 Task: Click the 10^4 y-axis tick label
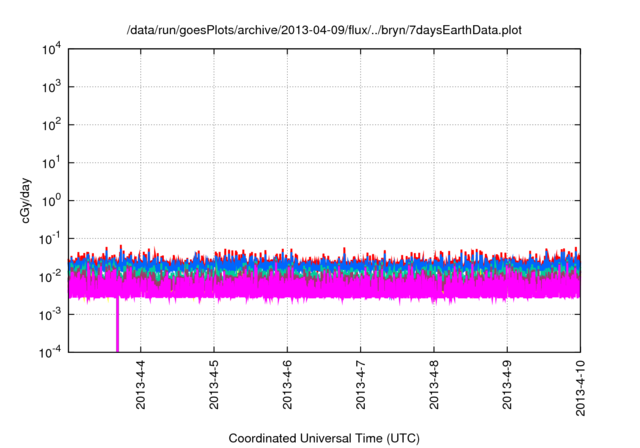tap(51, 49)
